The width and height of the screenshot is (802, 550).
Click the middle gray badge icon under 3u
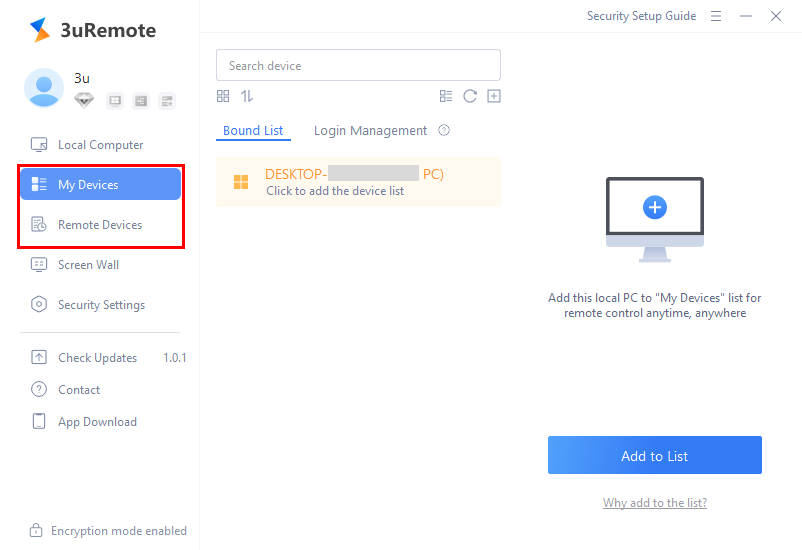coord(141,101)
